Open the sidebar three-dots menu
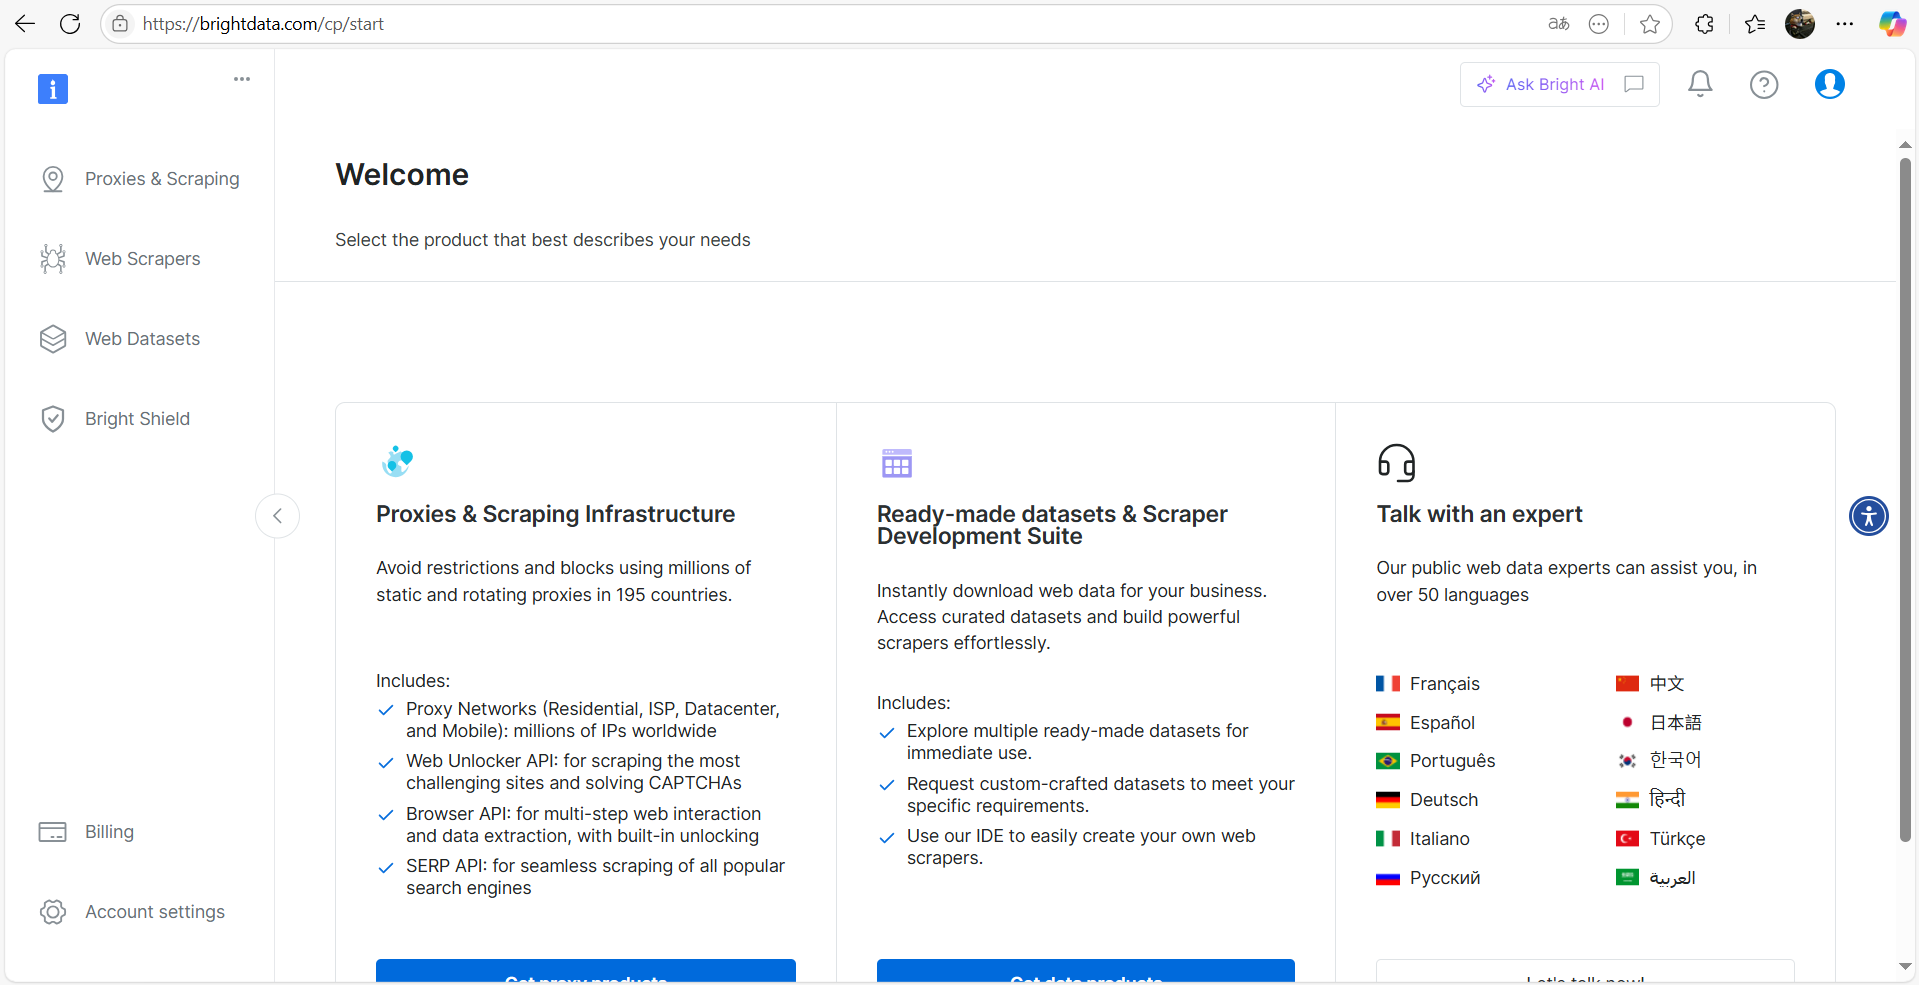This screenshot has height=985, width=1919. (242, 79)
